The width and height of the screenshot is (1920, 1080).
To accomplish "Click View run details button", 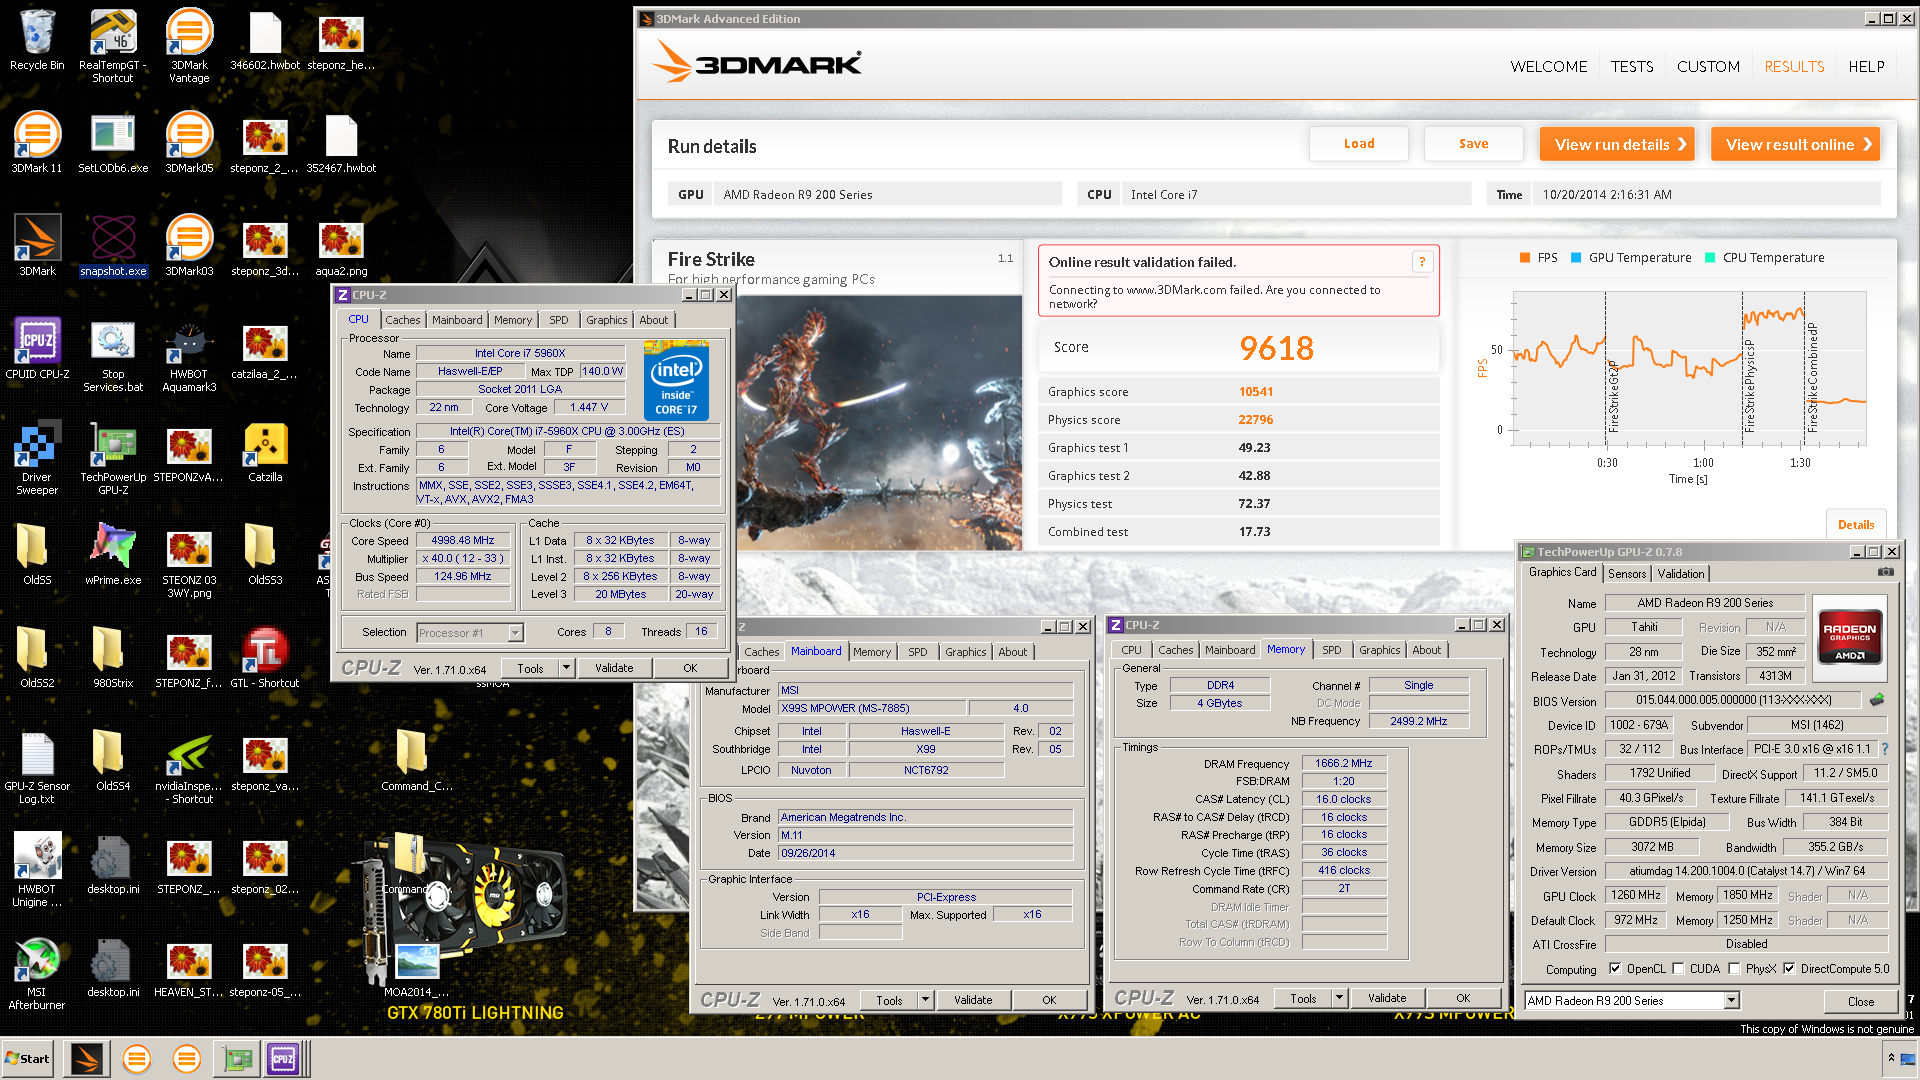I will pyautogui.click(x=1618, y=144).
